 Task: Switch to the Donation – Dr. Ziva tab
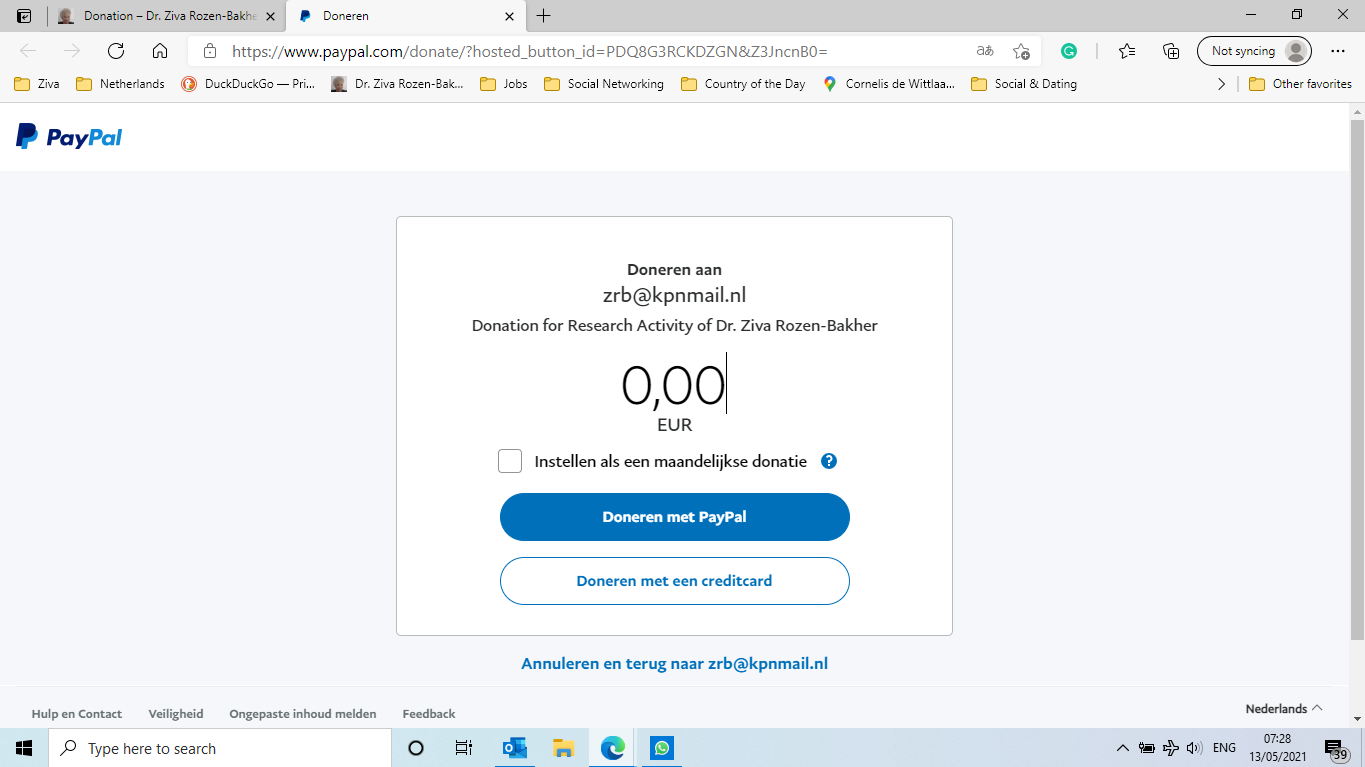click(x=166, y=16)
